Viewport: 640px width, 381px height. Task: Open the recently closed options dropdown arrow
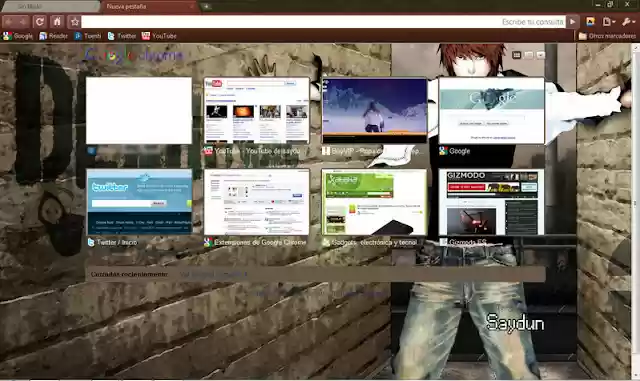point(541,55)
